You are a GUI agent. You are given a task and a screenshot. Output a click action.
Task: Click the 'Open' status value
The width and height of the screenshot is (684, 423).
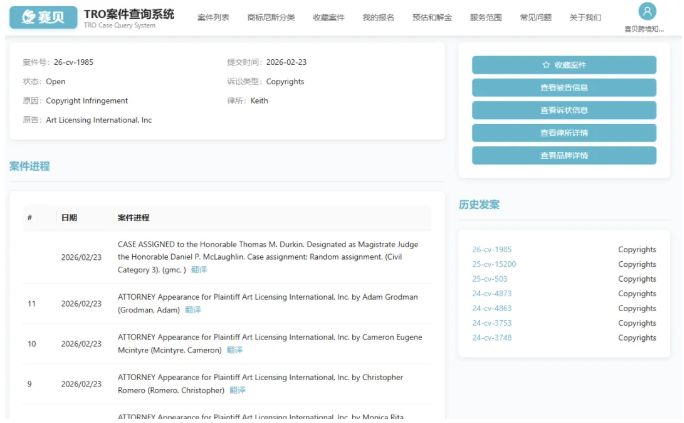(x=55, y=82)
